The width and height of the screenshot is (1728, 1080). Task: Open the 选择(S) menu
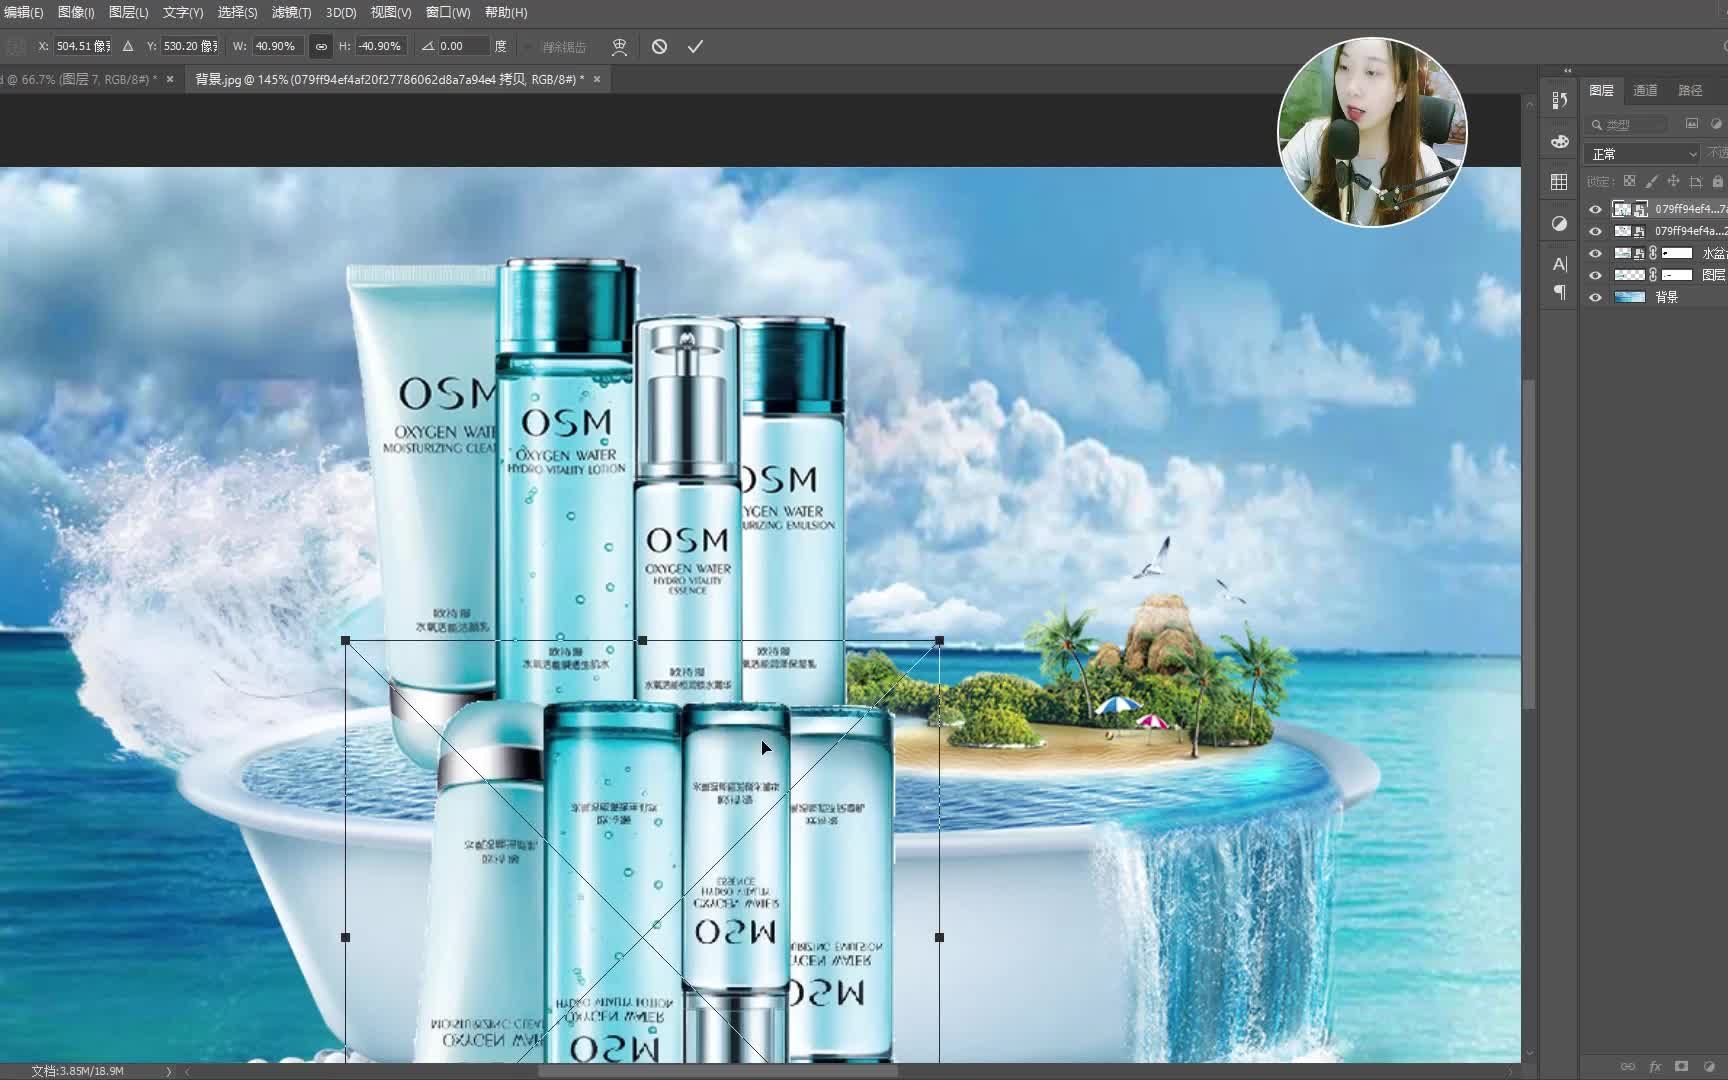click(x=237, y=12)
